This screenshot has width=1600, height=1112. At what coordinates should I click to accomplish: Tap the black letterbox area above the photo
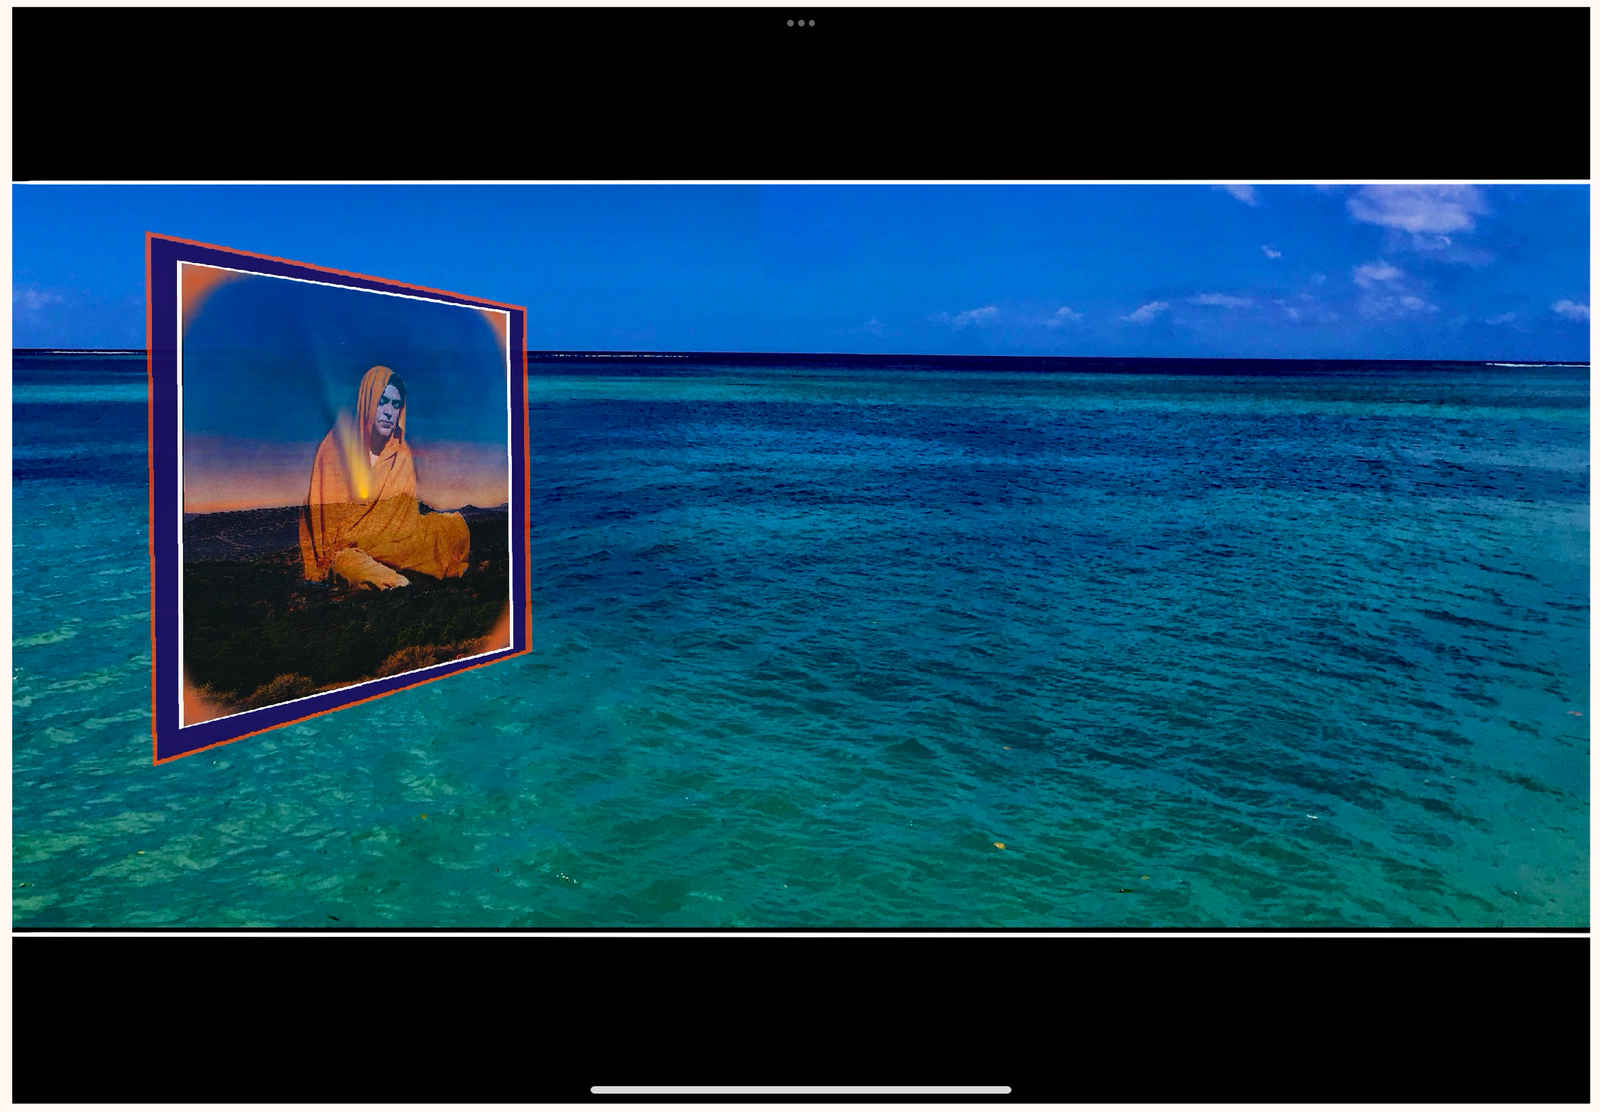pos(800,100)
